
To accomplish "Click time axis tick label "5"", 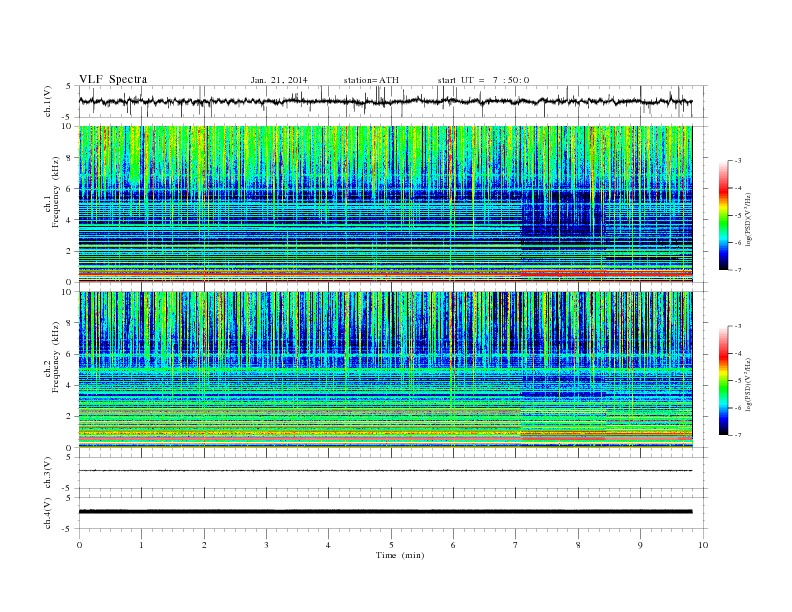I will click(x=391, y=545).
